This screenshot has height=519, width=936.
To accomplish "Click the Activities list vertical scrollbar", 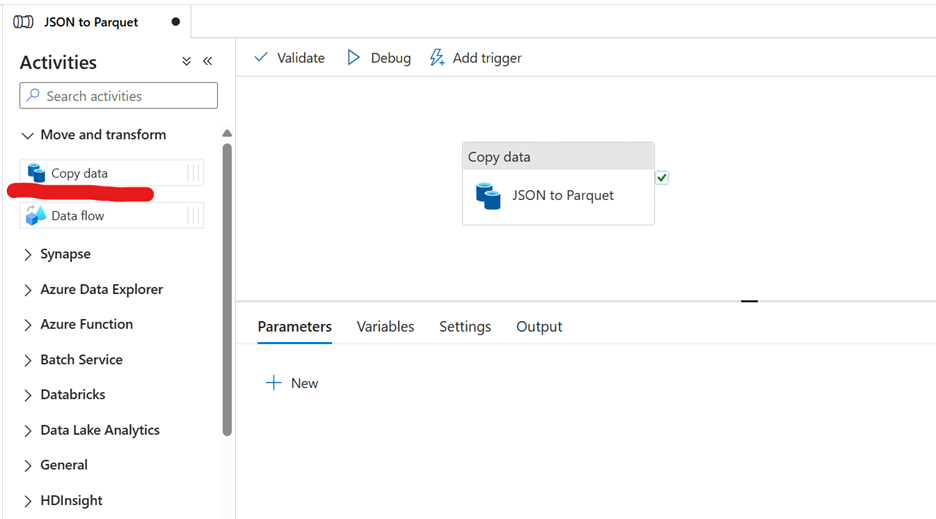I will [x=227, y=290].
